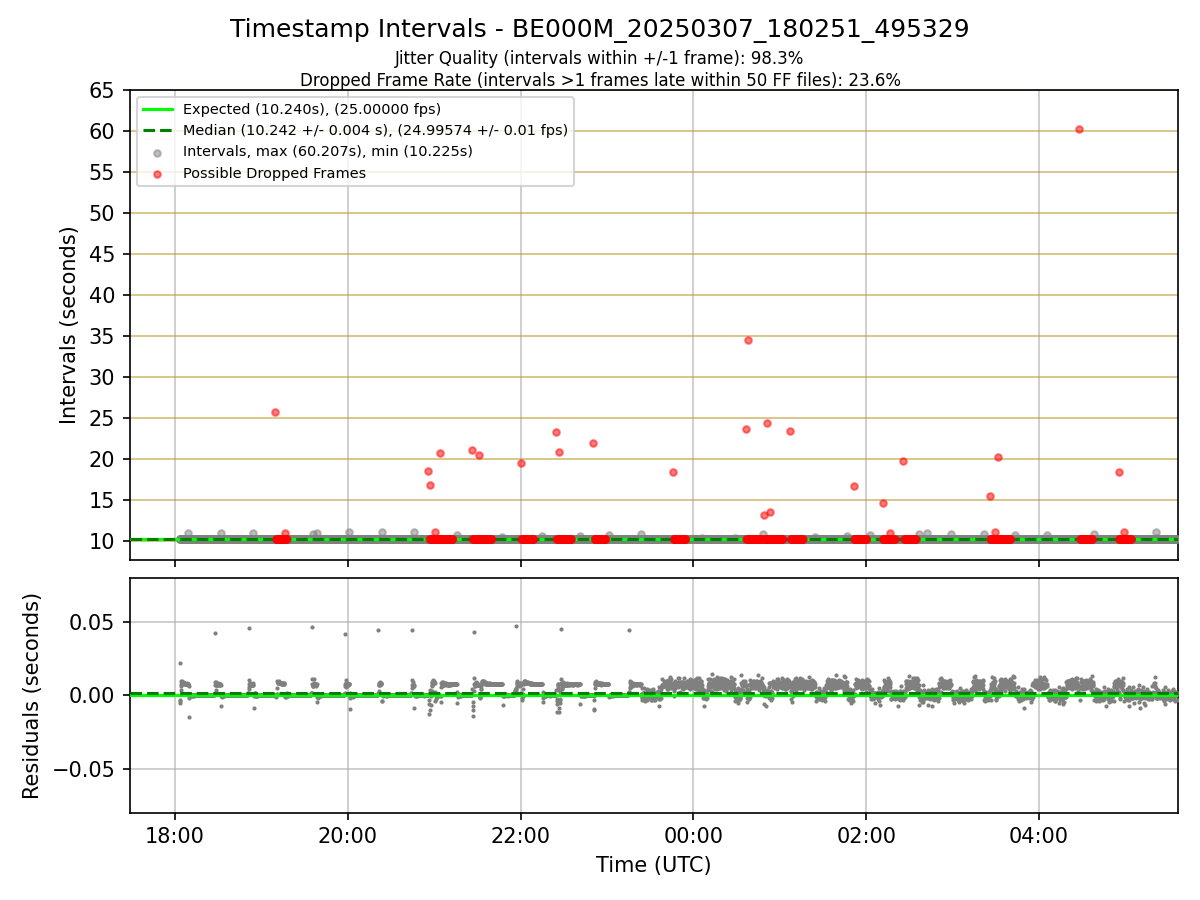The height and width of the screenshot is (900, 1200).
Task: Click the x-axis tick label "00:00"
Action: pos(693,834)
